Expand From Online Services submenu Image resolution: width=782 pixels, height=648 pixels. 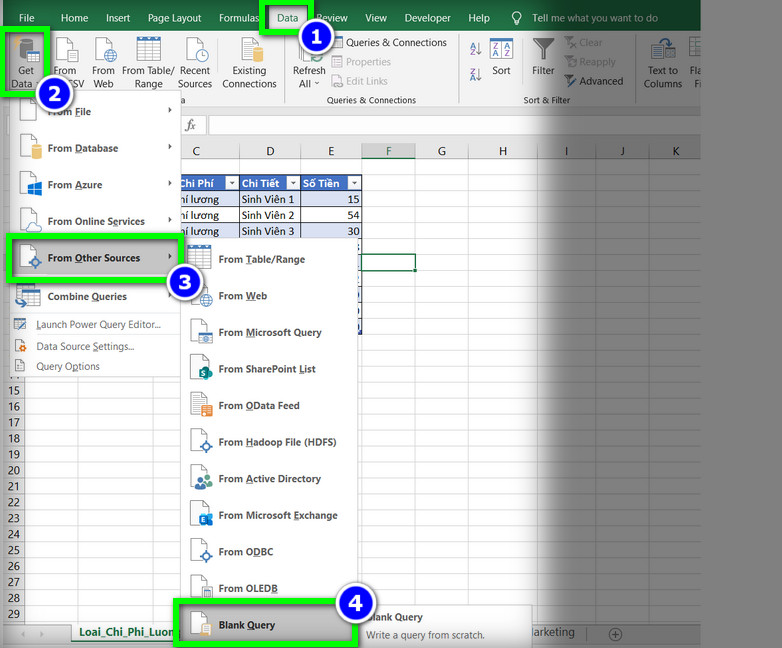pyautogui.click(x=95, y=221)
